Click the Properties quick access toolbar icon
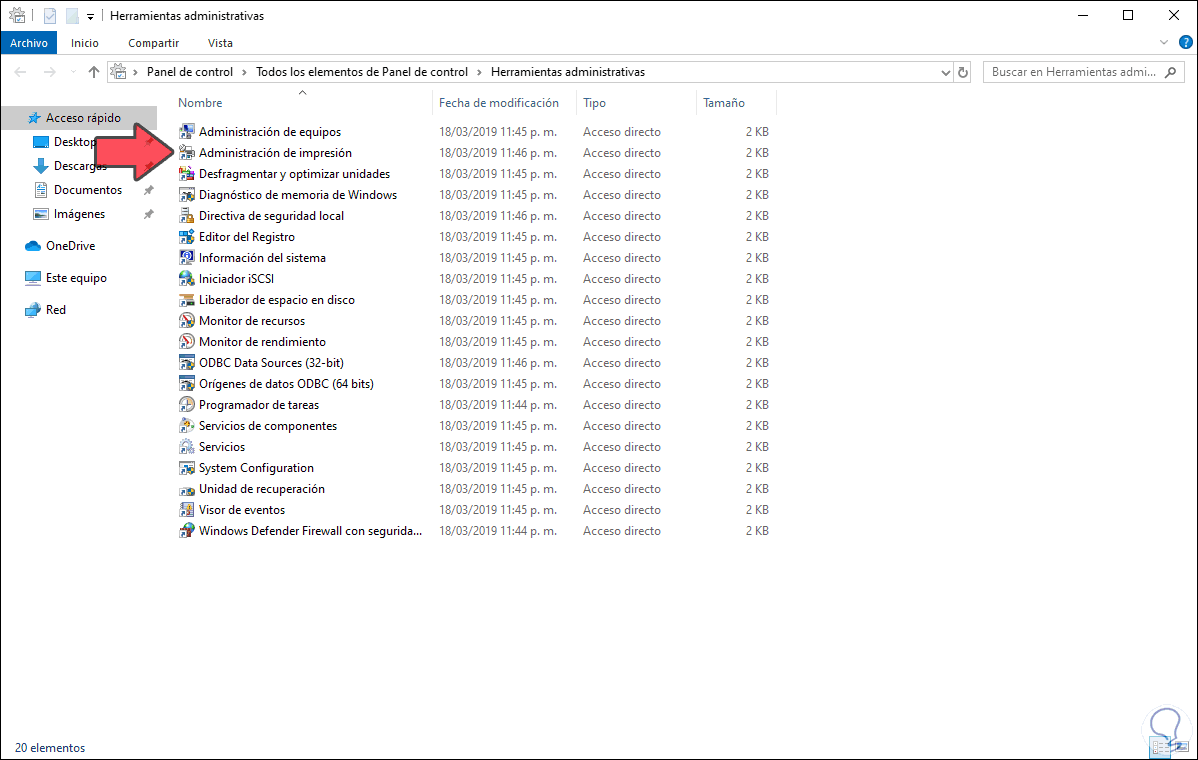Image resolution: width=1198 pixels, height=760 pixels. [50, 15]
